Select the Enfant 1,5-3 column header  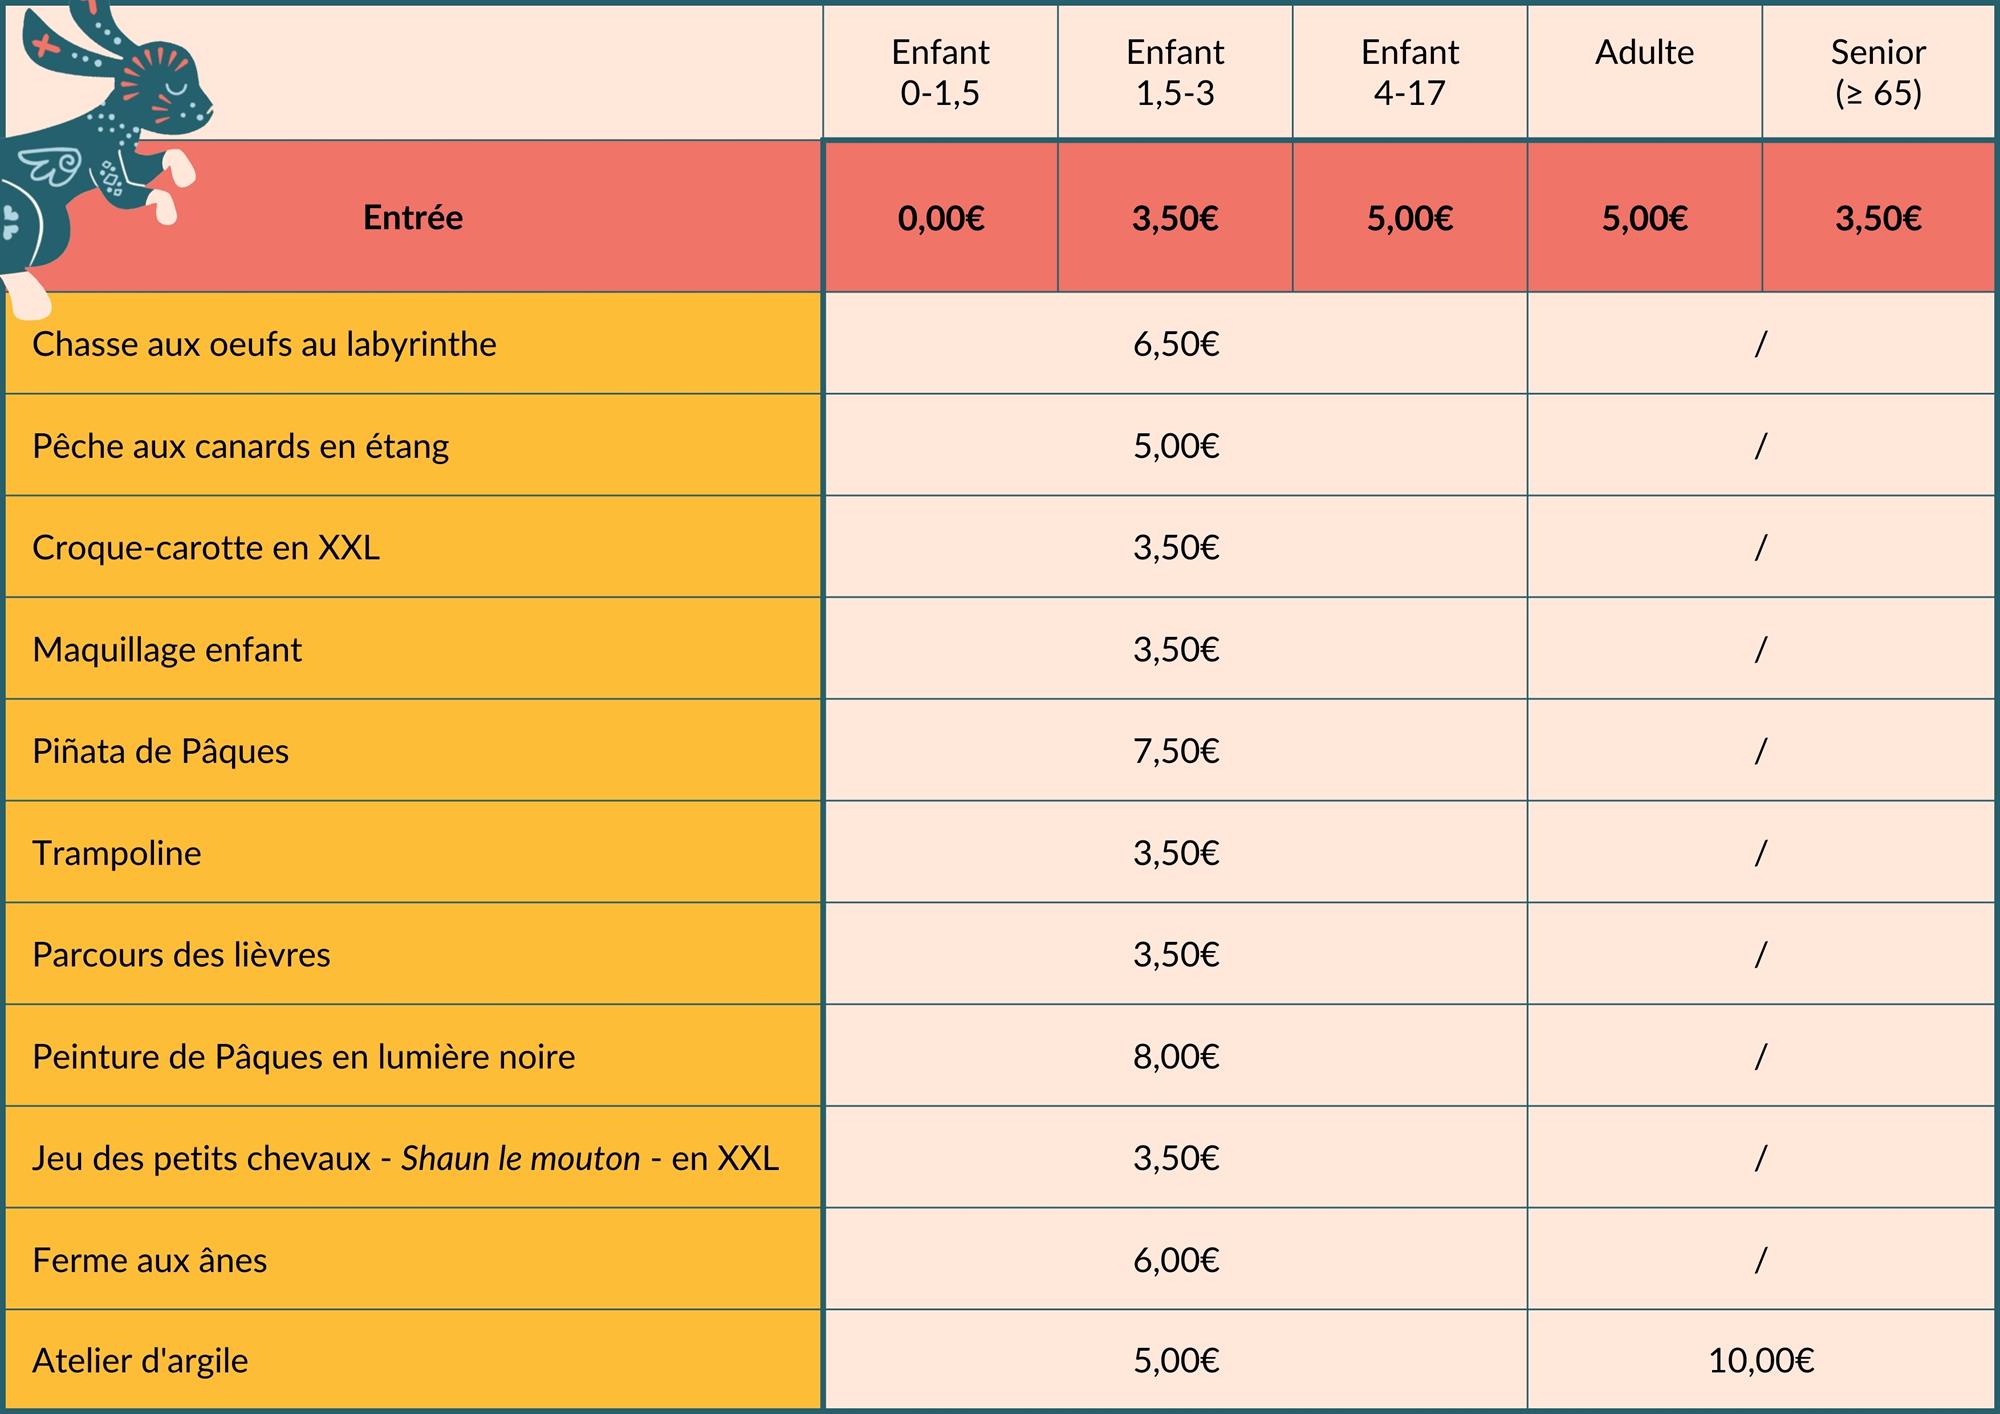1175,72
